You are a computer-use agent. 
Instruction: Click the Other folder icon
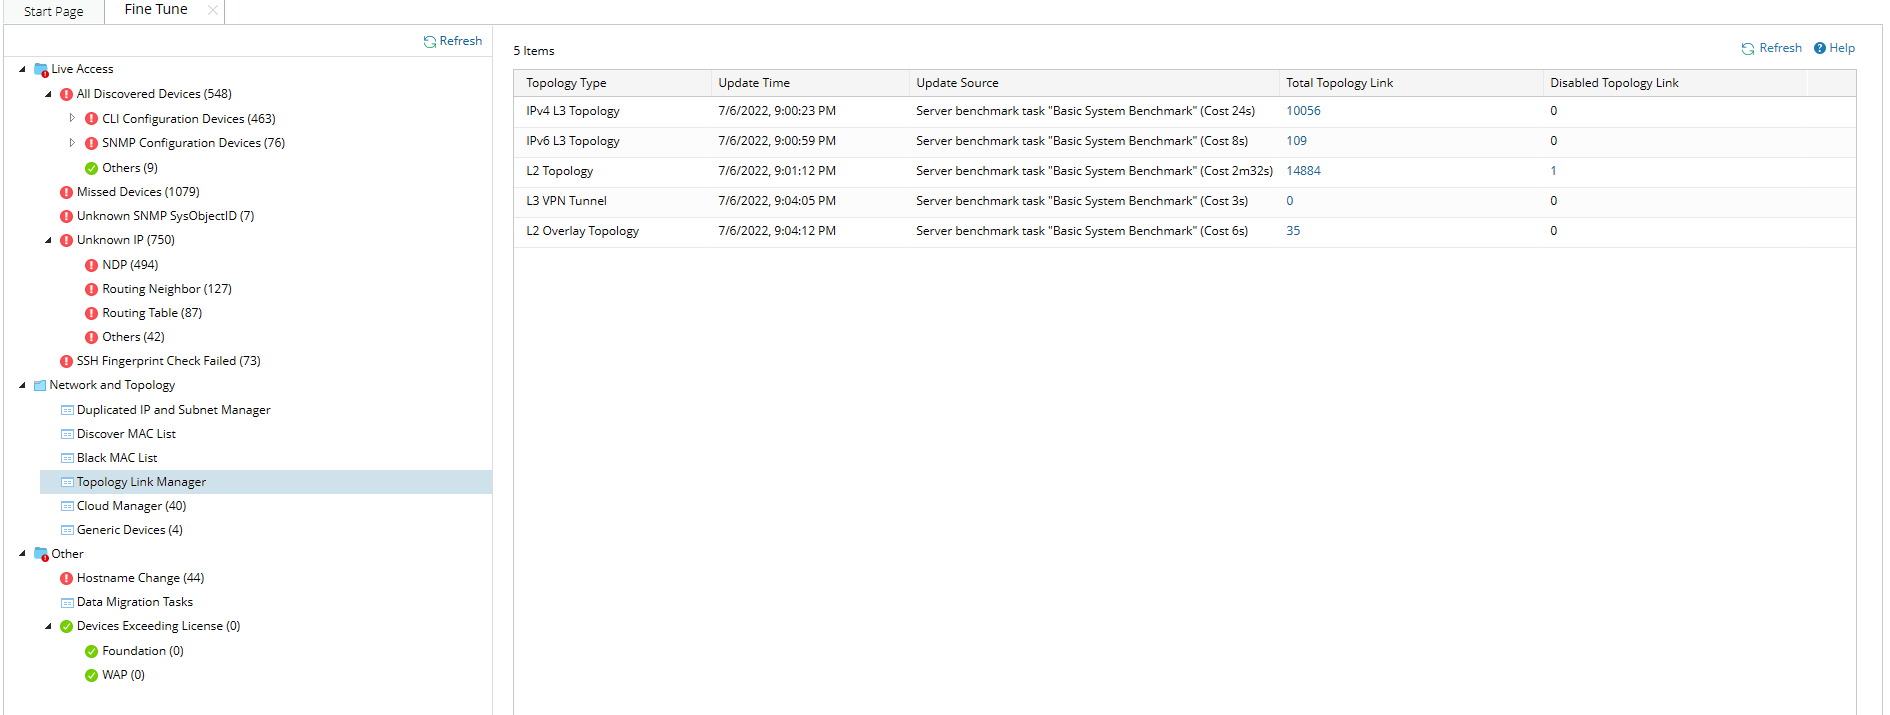coord(41,554)
